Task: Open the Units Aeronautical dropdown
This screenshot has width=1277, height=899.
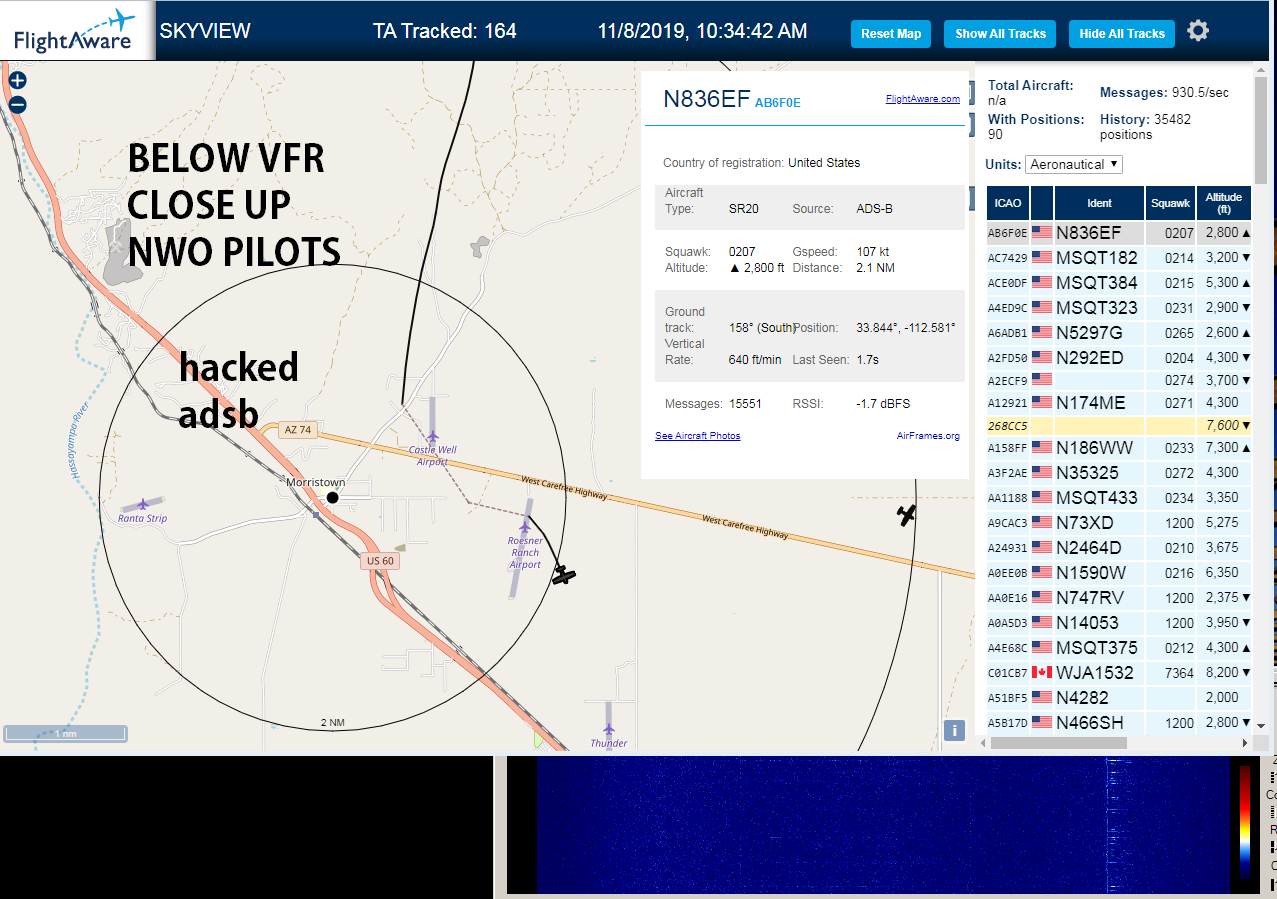Action: [x=1073, y=164]
